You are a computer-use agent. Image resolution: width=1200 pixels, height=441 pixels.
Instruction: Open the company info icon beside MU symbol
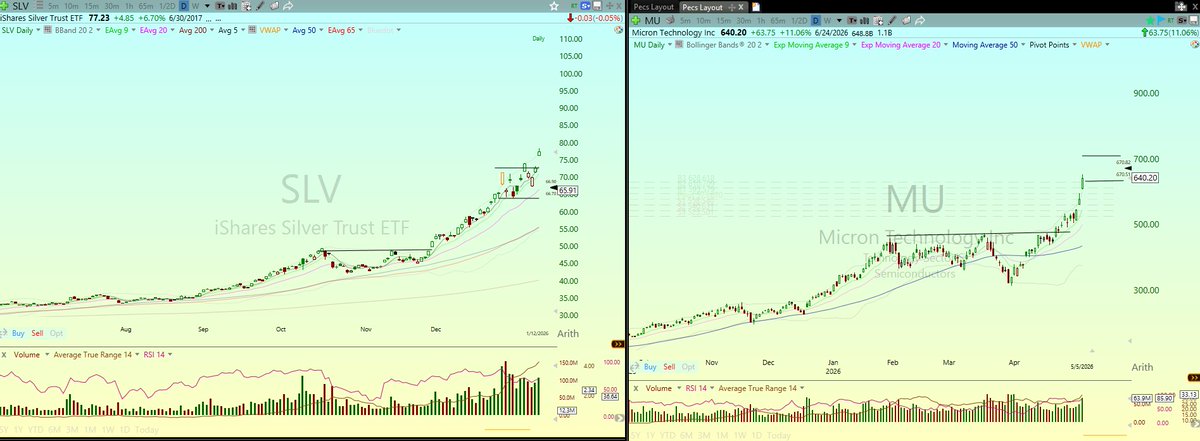[x=670, y=21]
